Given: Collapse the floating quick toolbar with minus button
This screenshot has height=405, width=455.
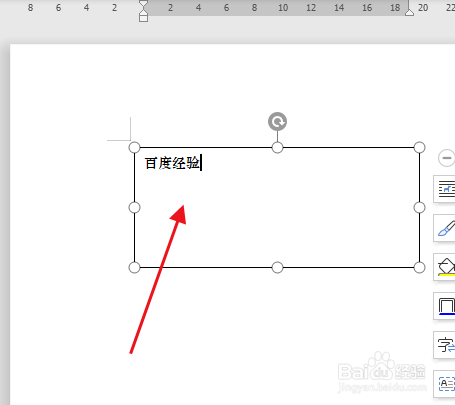Looking at the screenshot, I should tap(447, 158).
